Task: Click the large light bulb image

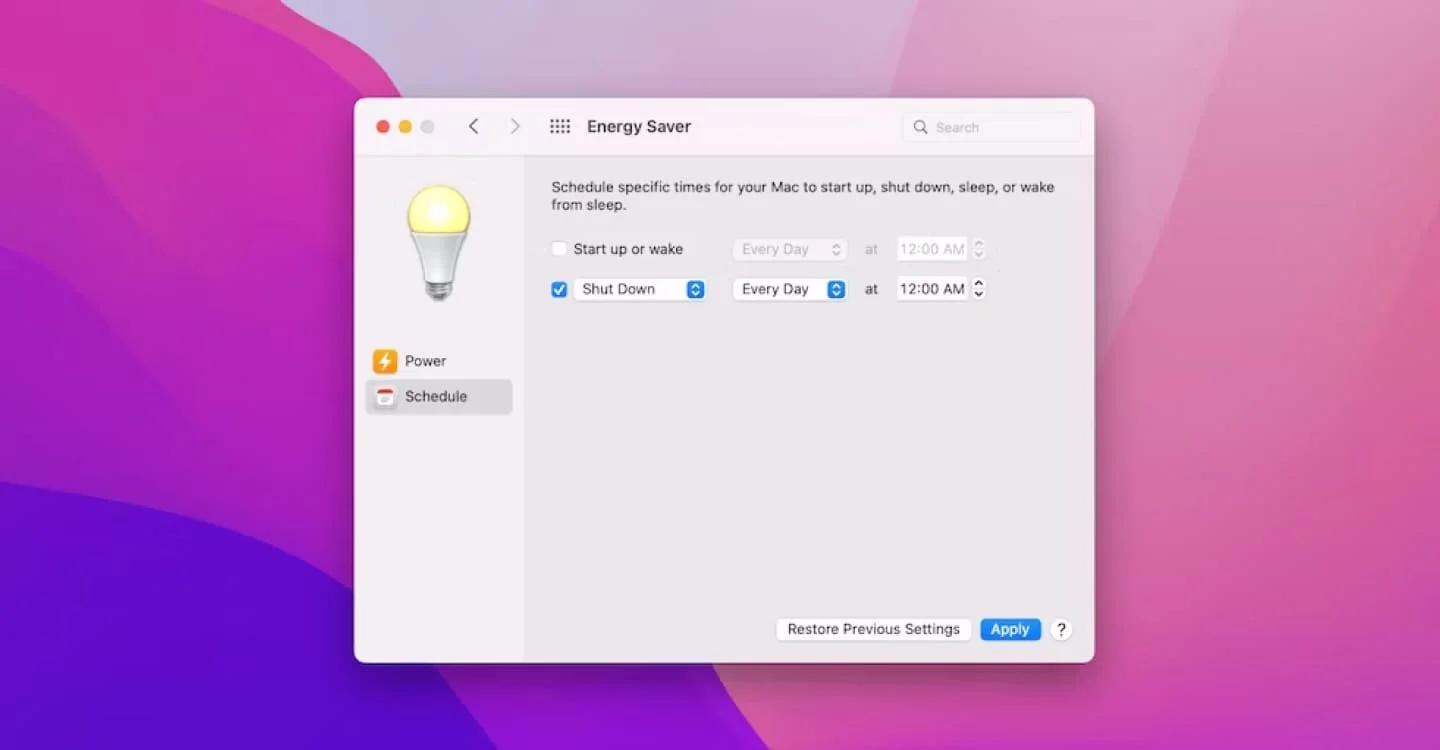Action: click(438, 242)
